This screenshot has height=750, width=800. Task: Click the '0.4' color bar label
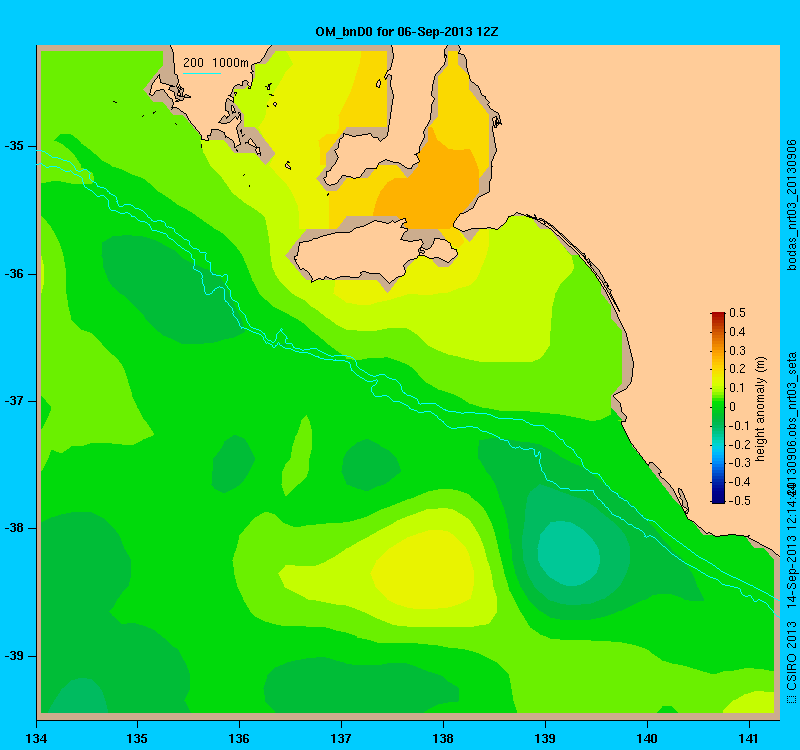coord(737,332)
